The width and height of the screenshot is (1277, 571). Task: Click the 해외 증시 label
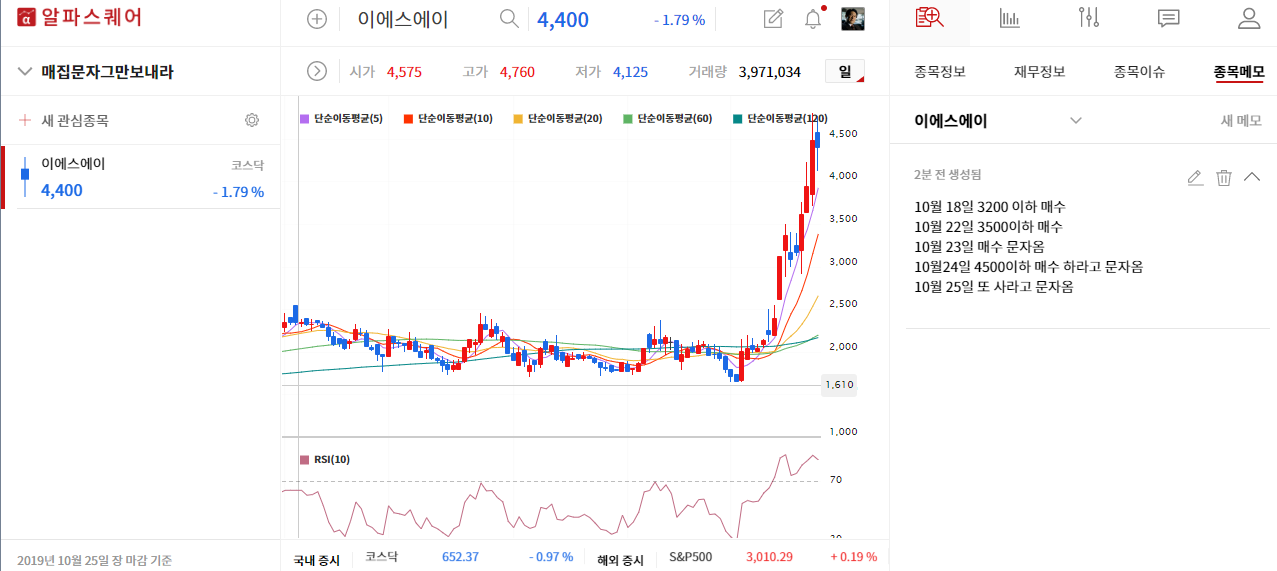tap(620, 560)
